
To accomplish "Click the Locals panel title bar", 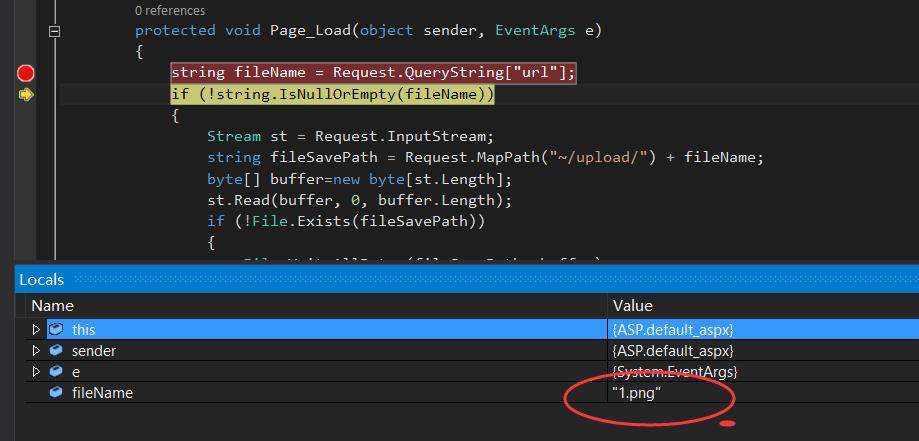I will [x=467, y=279].
